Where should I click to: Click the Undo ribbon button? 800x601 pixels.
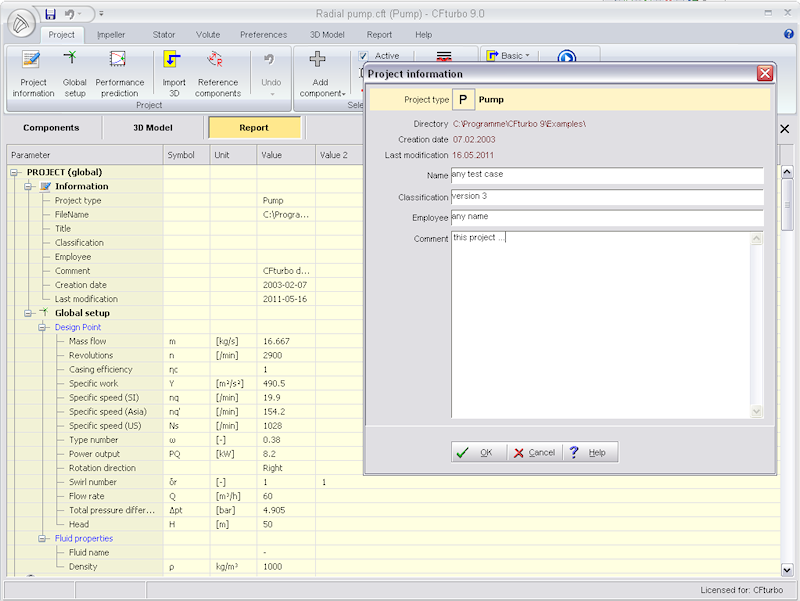271,73
